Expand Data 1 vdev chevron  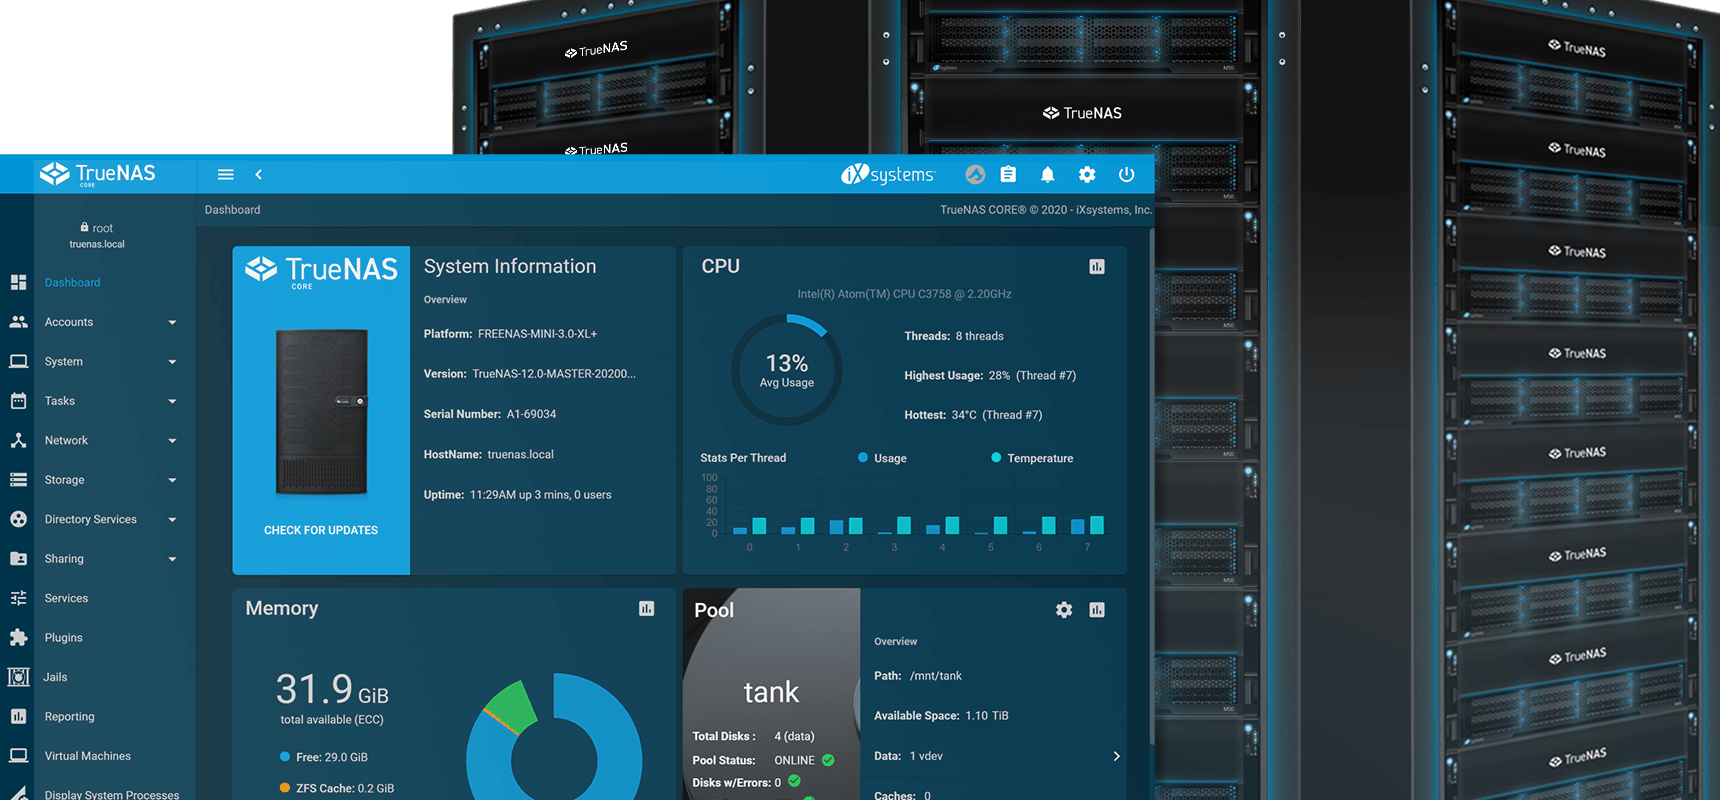tap(1116, 756)
